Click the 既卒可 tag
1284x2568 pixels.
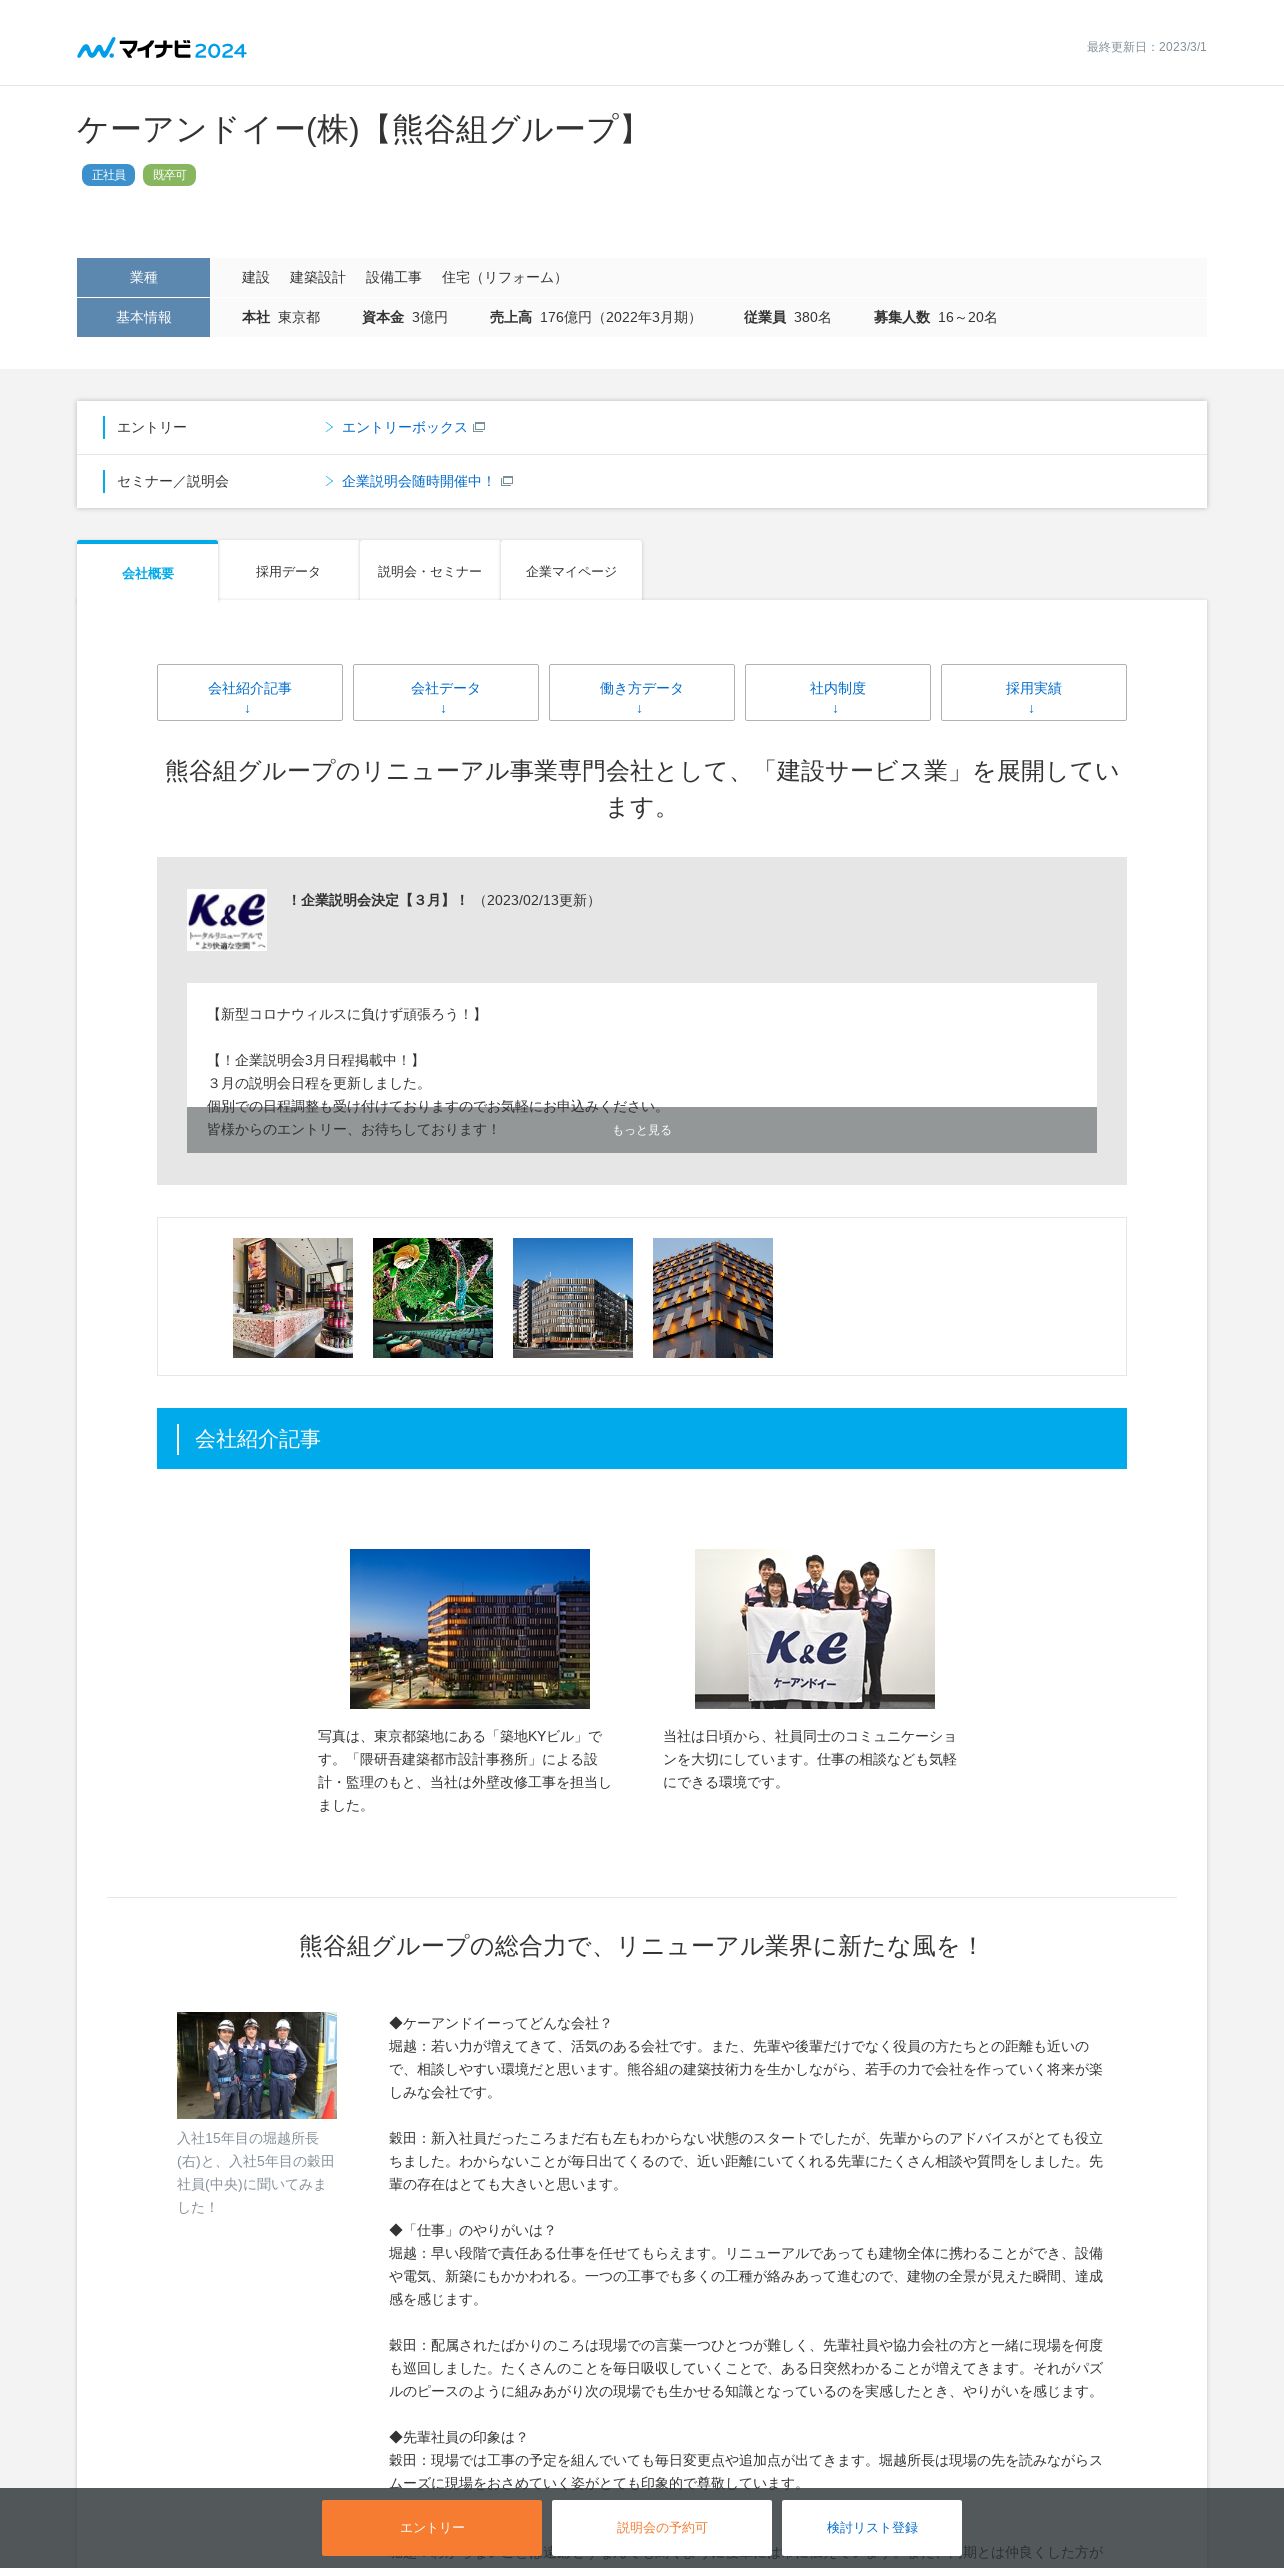(169, 175)
